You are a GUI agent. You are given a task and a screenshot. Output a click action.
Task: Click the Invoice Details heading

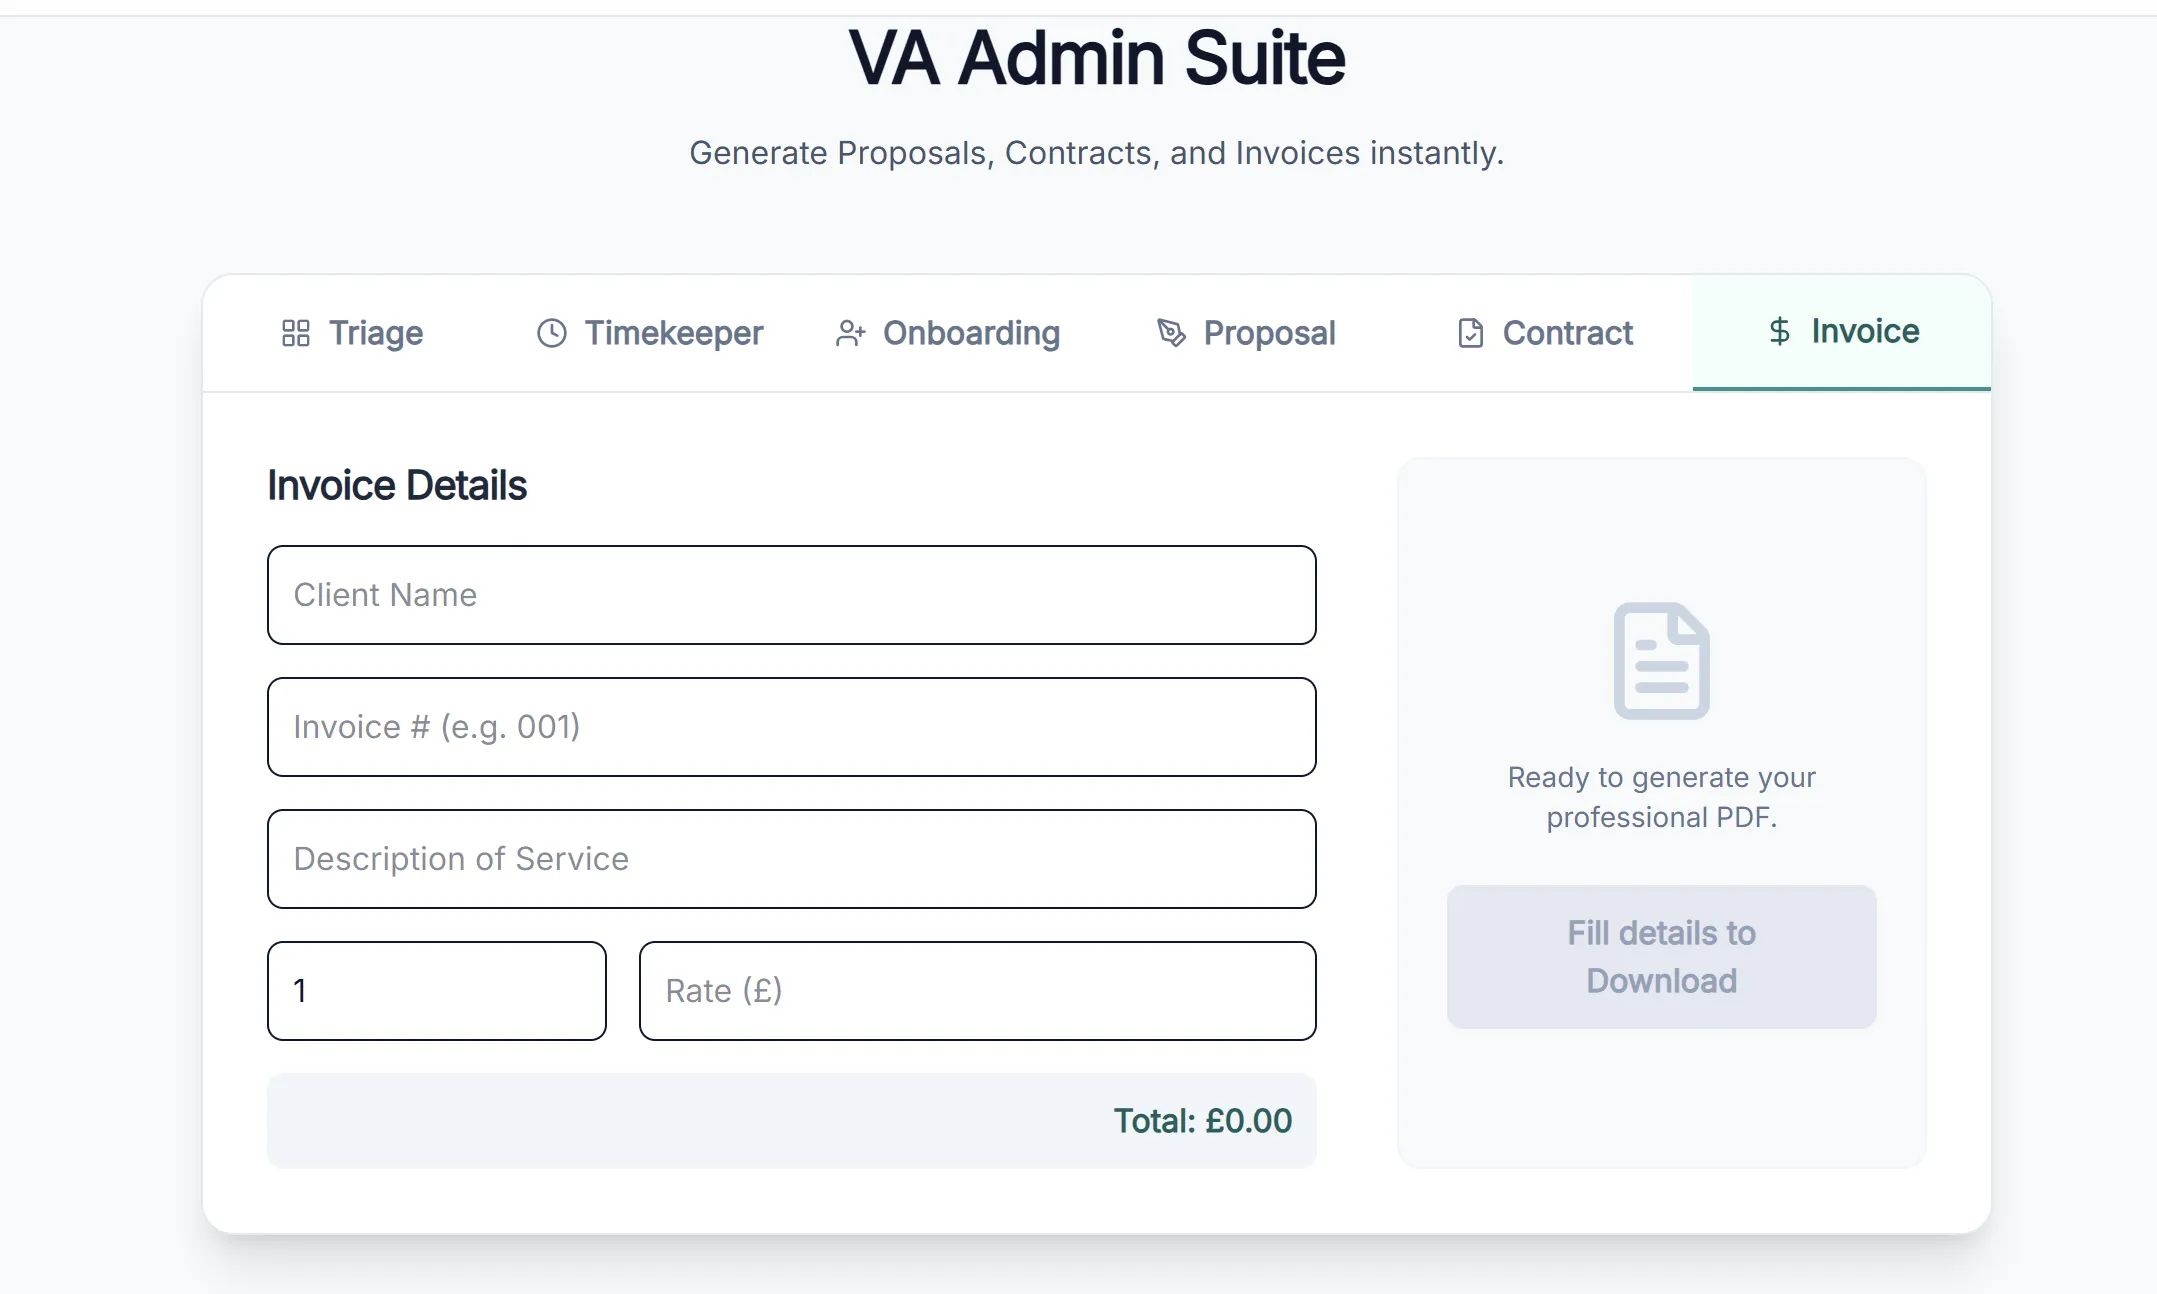pos(397,485)
